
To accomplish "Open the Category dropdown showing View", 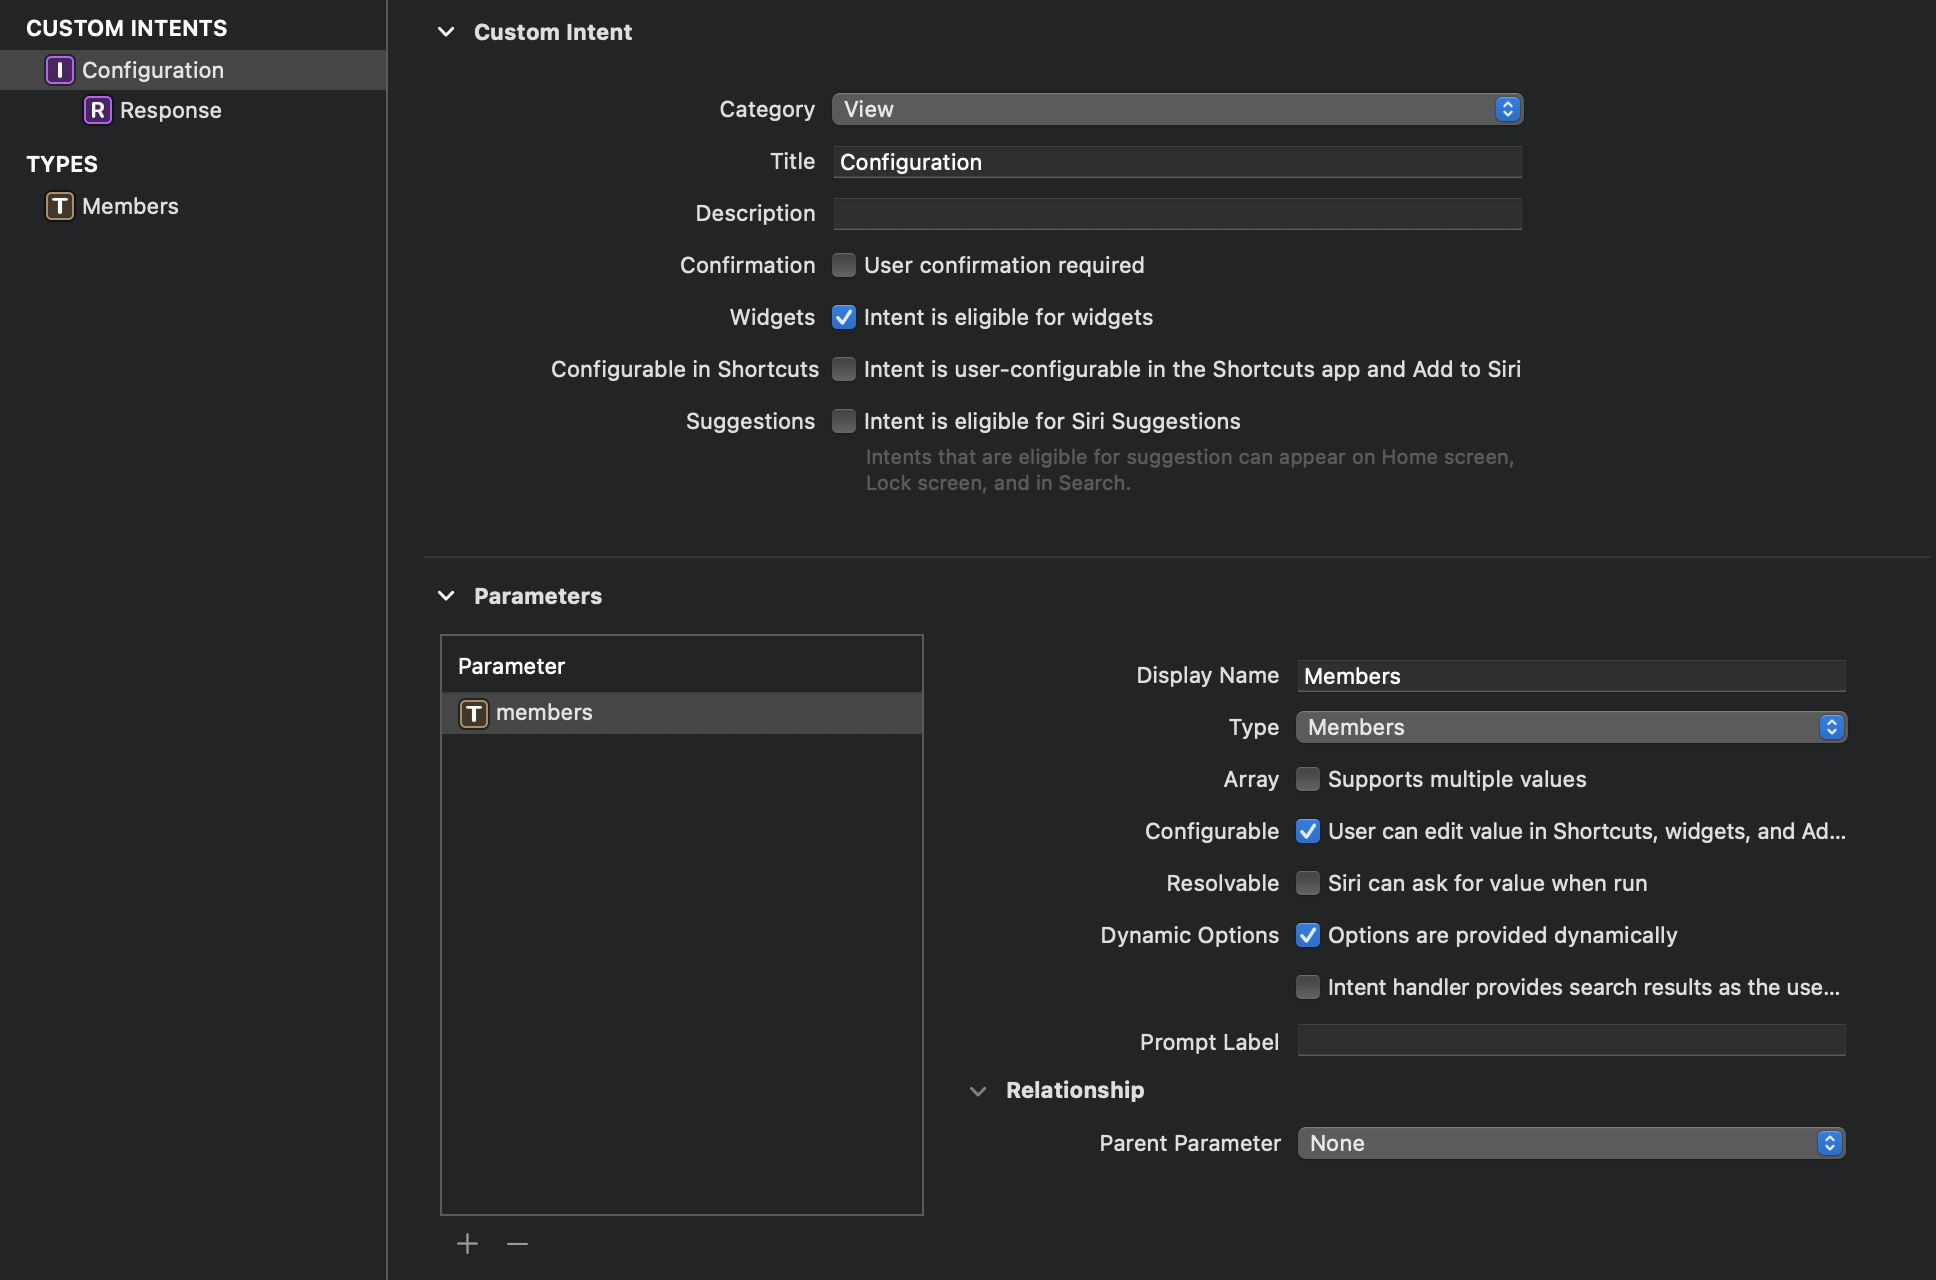I will (x=1177, y=109).
